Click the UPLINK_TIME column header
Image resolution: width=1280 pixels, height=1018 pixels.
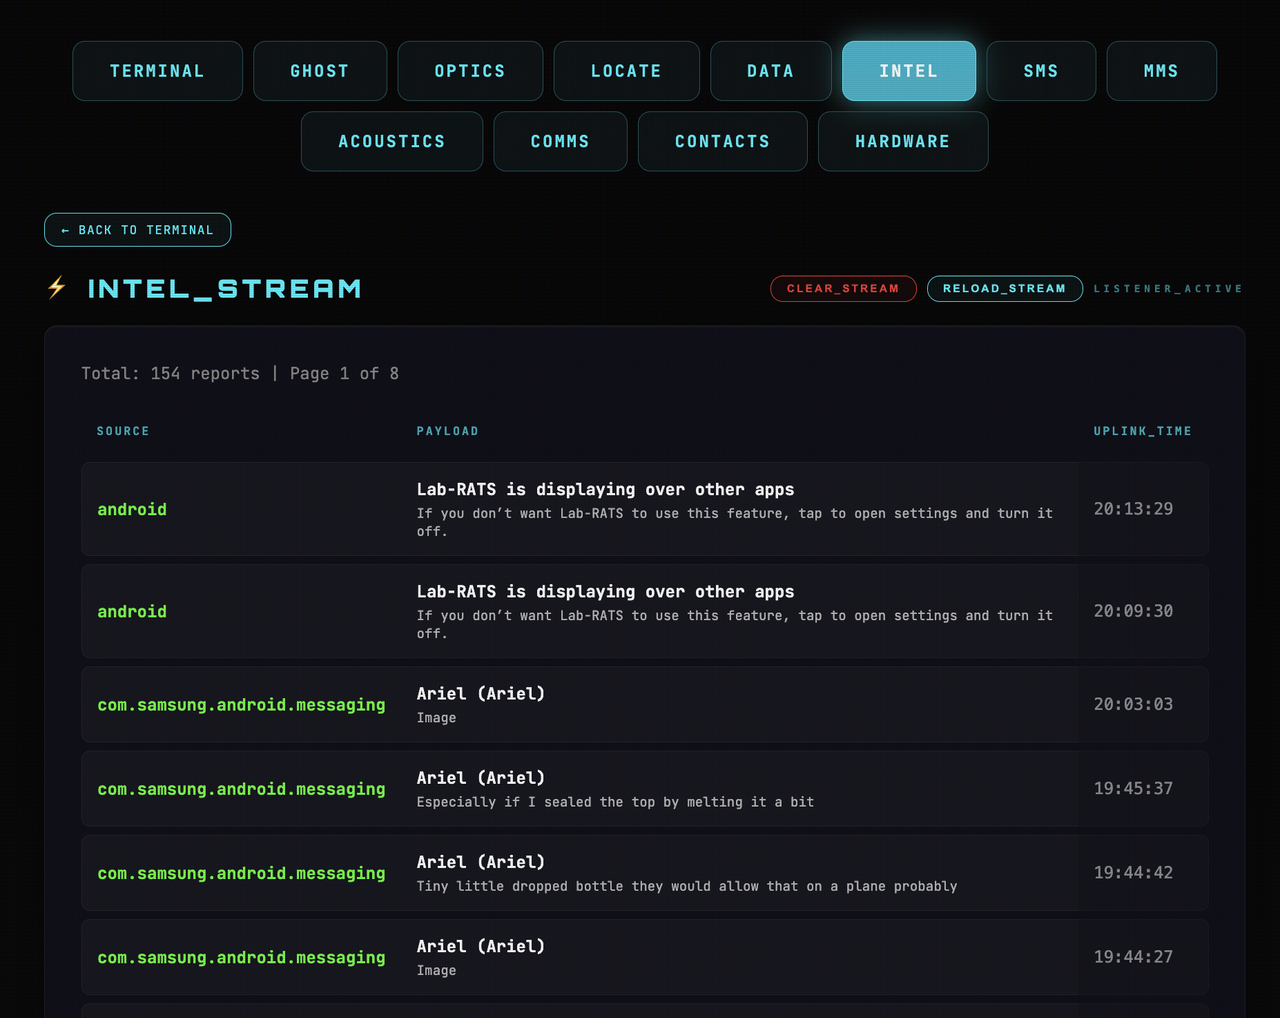click(1143, 431)
